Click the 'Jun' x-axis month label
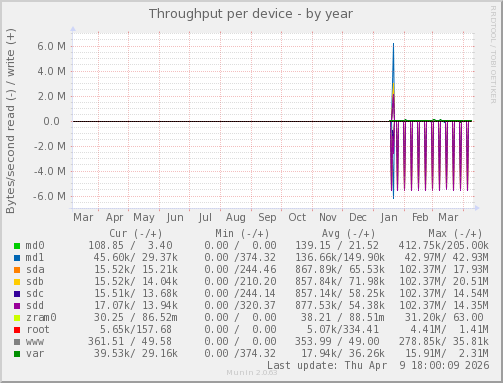This screenshot has height=383, width=503. 175,218
